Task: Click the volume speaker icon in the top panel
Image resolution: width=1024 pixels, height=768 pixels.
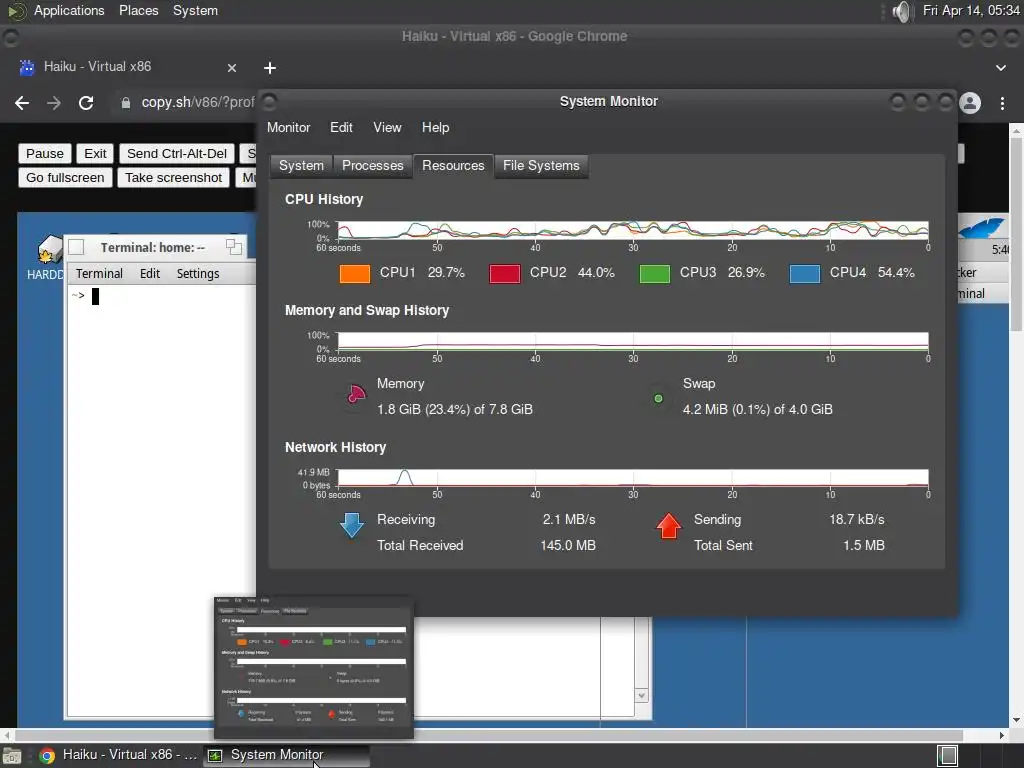Action: (x=901, y=11)
